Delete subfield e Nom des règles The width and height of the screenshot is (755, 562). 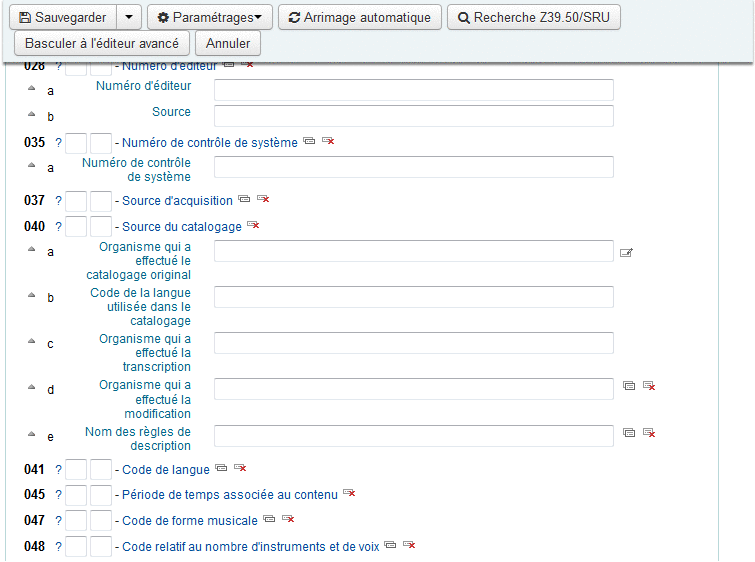pyautogui.click(x=649, y=432)
